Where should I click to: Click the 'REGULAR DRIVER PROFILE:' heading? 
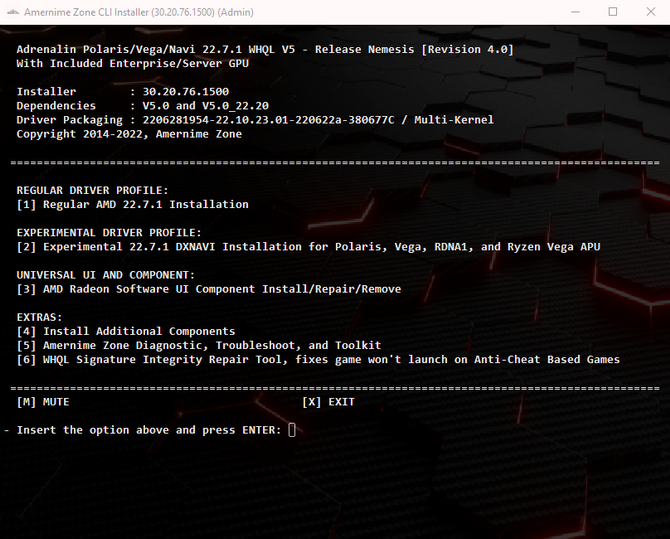click(93, 190)
